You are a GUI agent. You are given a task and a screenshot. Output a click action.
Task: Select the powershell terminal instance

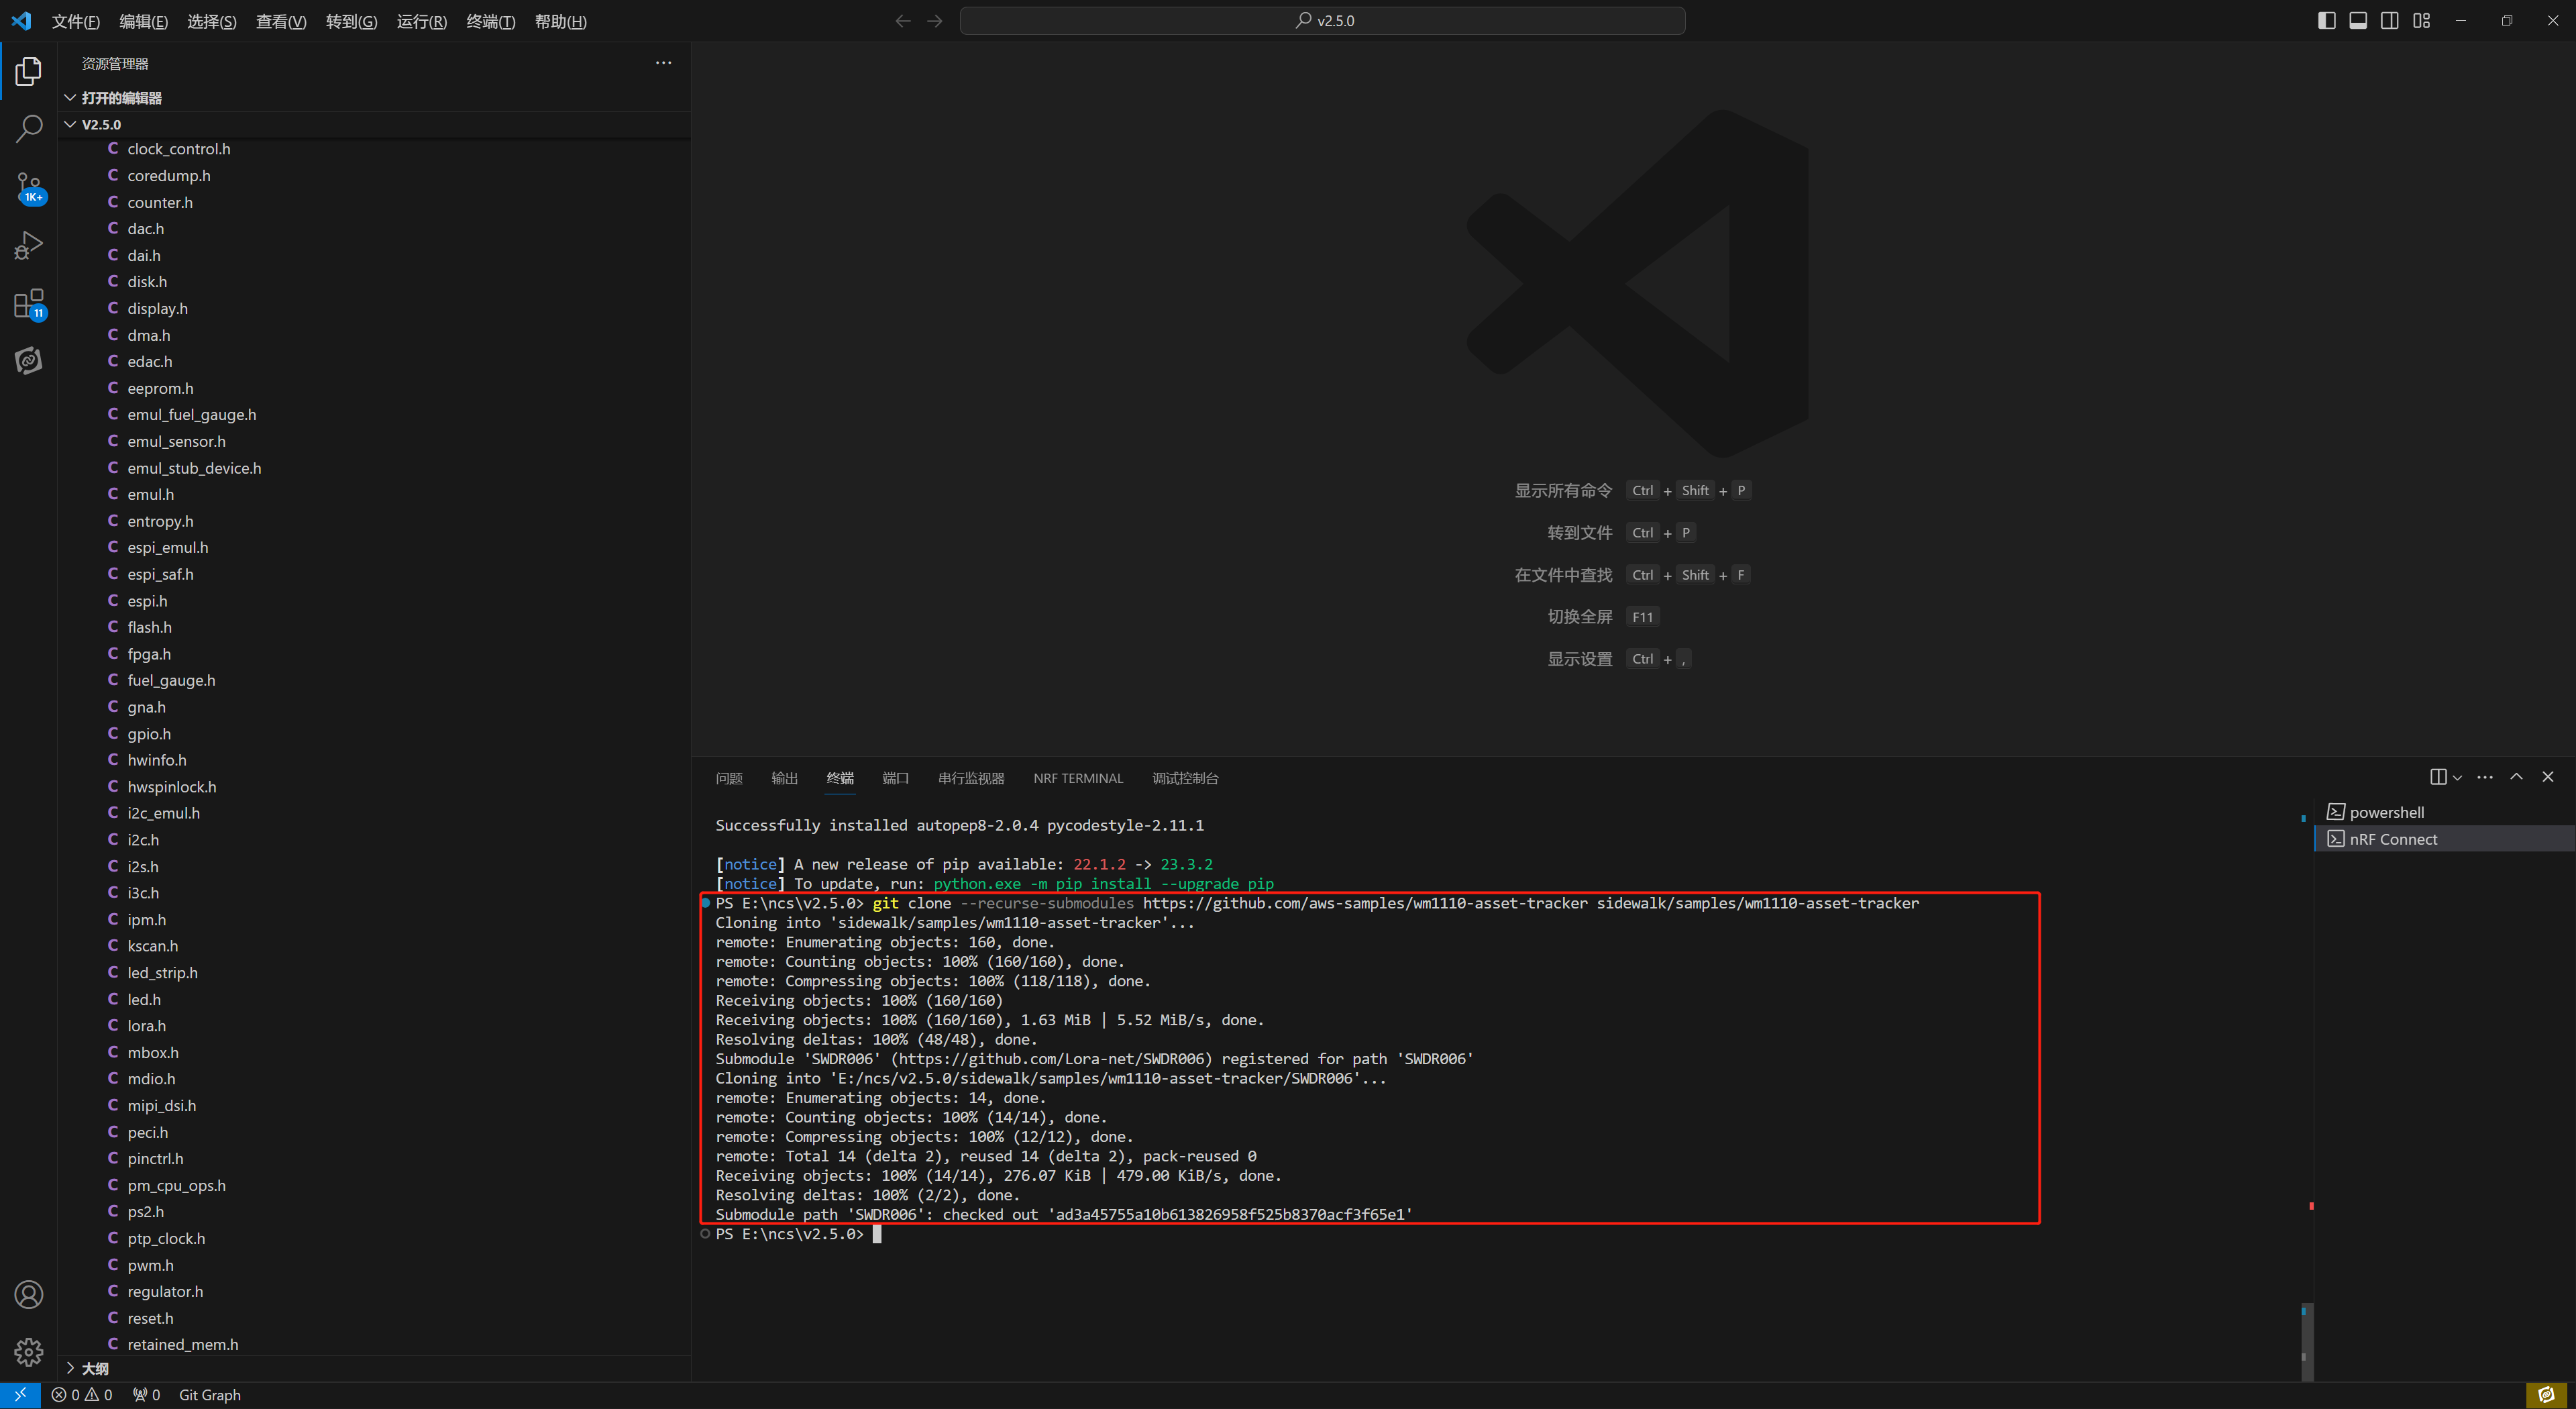pos(2445,812)
